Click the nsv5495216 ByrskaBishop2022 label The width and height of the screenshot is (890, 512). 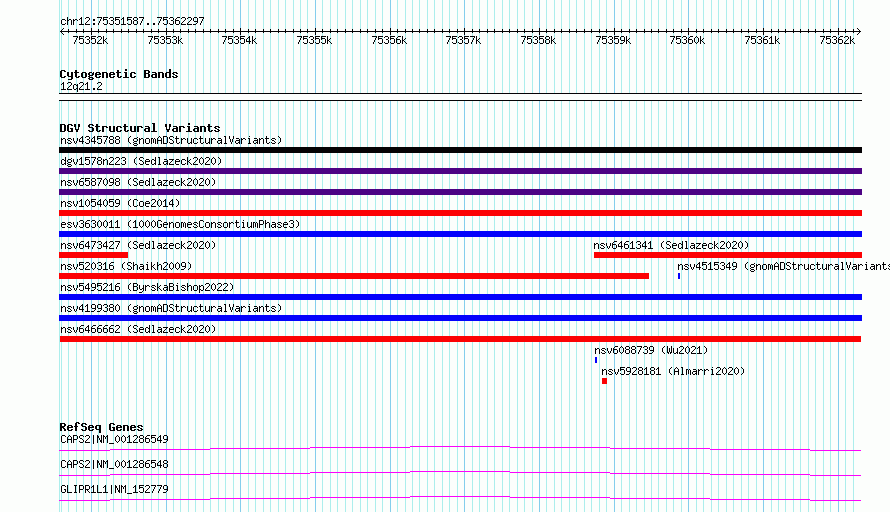tap(147, 287)
